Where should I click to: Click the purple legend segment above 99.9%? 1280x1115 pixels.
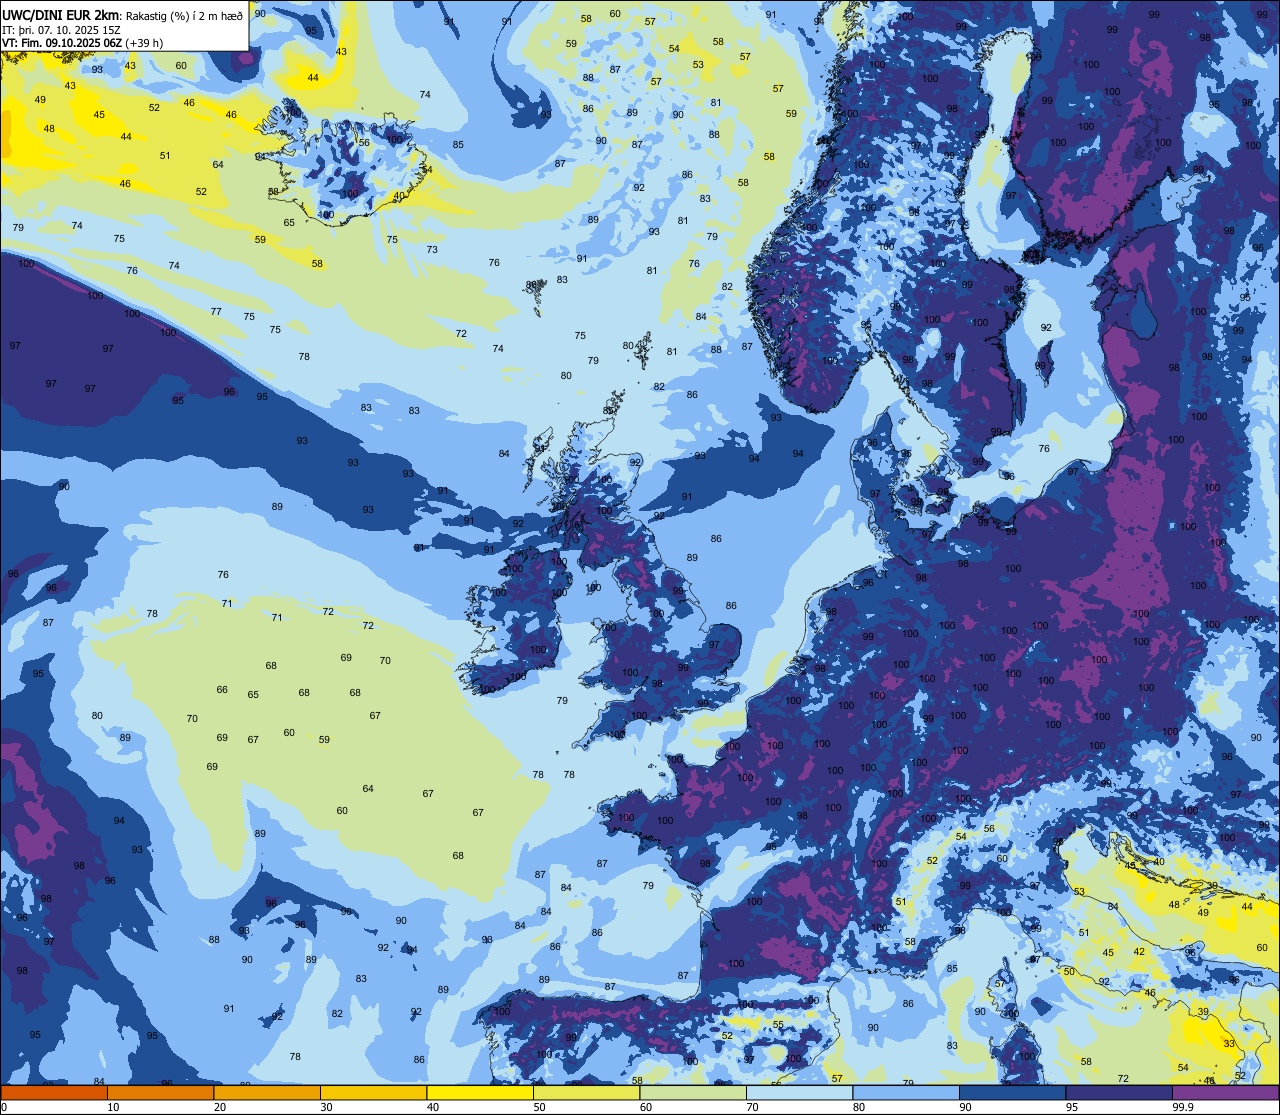pyautogui.click(x=1225, y=1092)
